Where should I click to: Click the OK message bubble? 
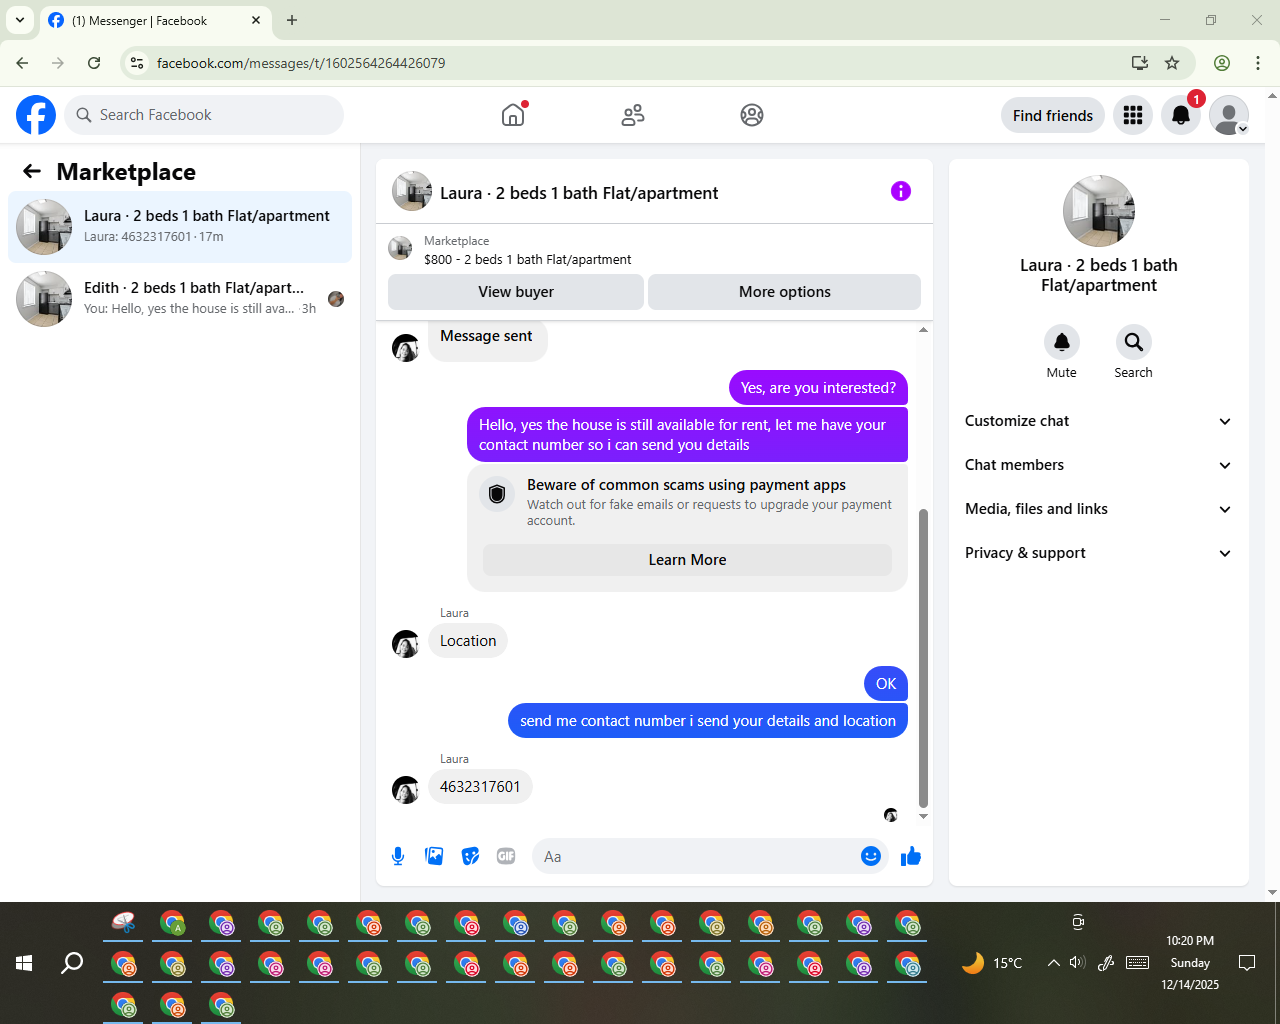tap(886, 684)
